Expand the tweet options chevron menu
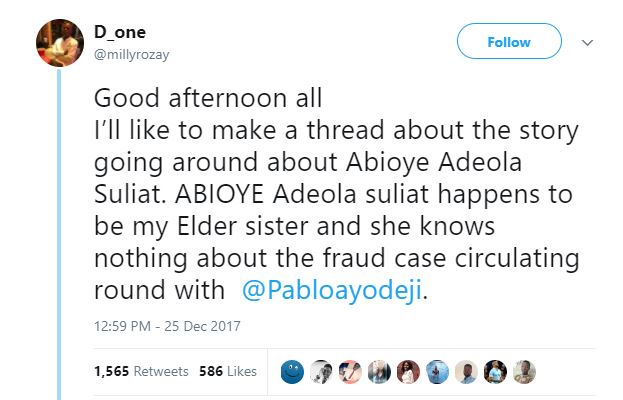 coord(587,43)
